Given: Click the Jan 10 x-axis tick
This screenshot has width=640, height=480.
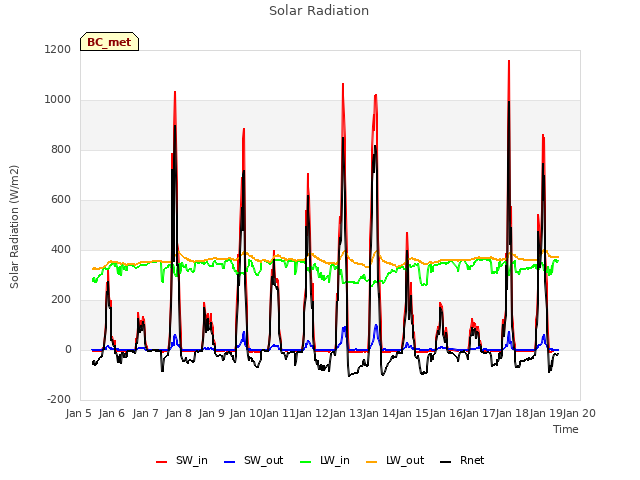Looking at the screenshot, I should click(x=246, y=413).
